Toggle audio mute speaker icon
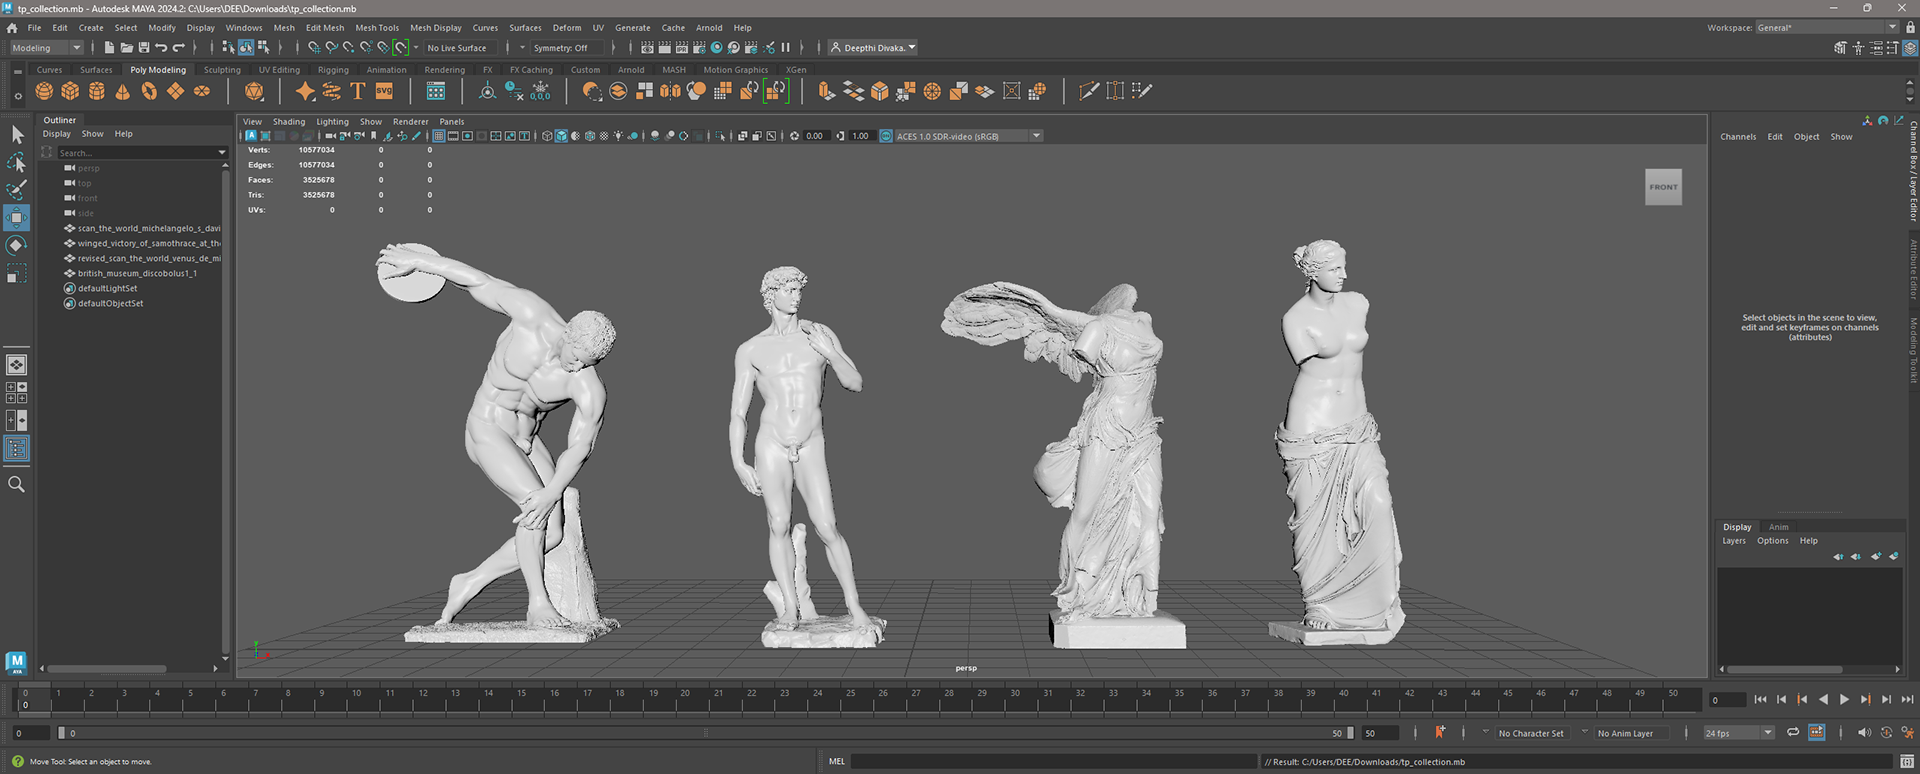 [x=1864, y=733]
